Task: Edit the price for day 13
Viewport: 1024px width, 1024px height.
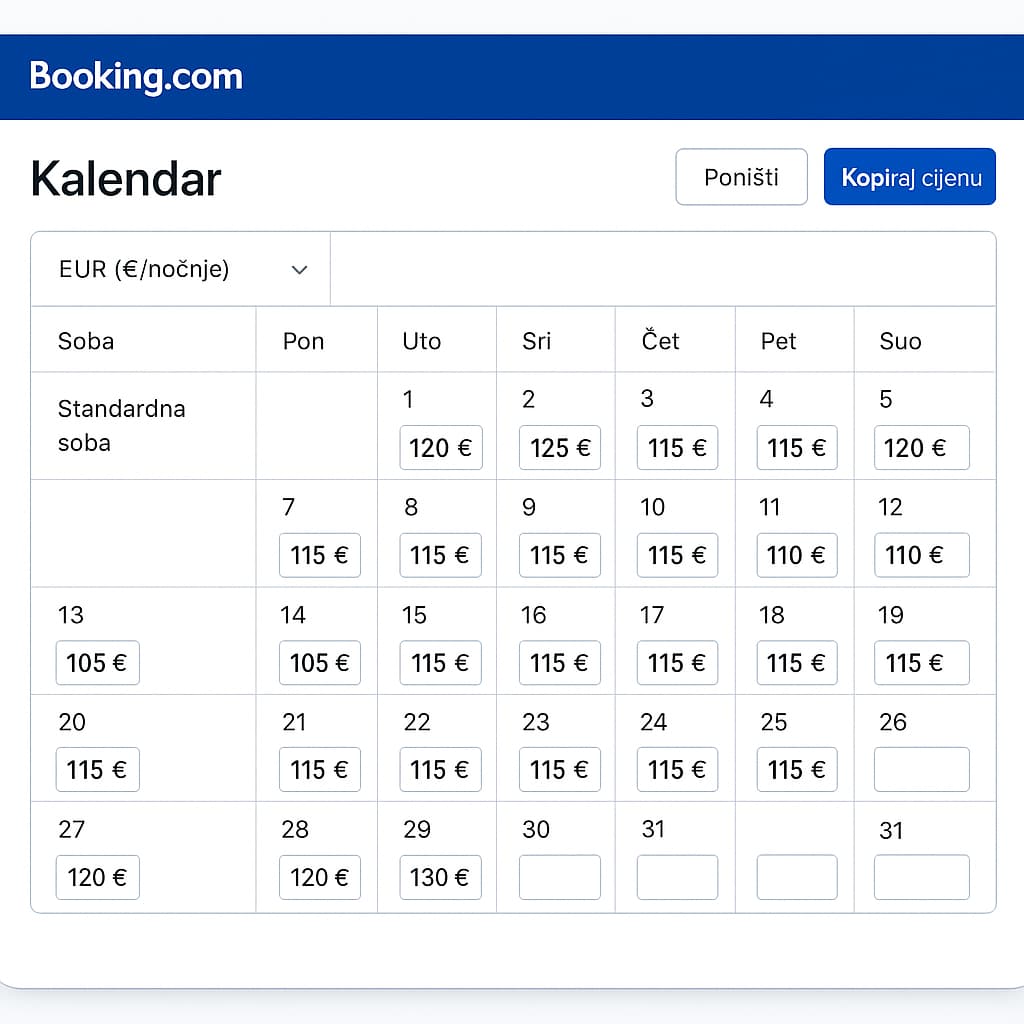Action: (97, 662)
